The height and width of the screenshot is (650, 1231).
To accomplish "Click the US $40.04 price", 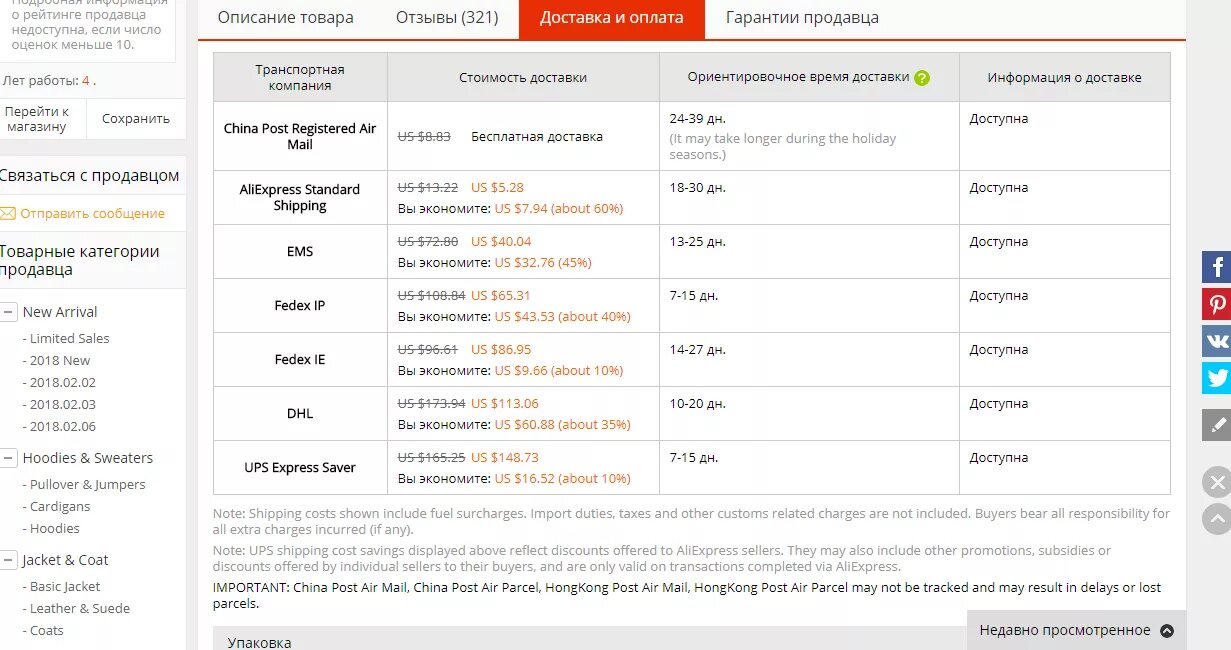I will click(501, 241).
